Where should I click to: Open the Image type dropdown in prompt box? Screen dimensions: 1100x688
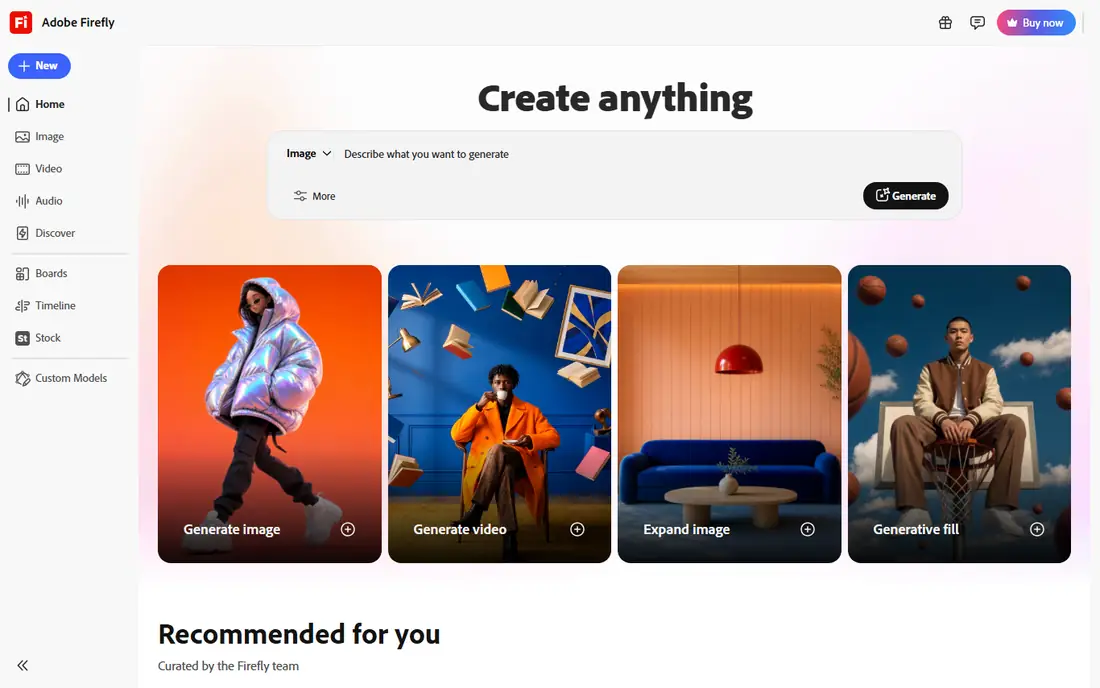(309, 154)
